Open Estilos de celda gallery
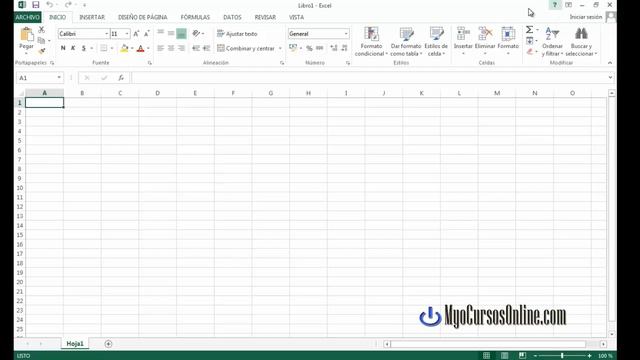Image resolution: width=640 pixels, height=360 pixels. coord(436,42)
